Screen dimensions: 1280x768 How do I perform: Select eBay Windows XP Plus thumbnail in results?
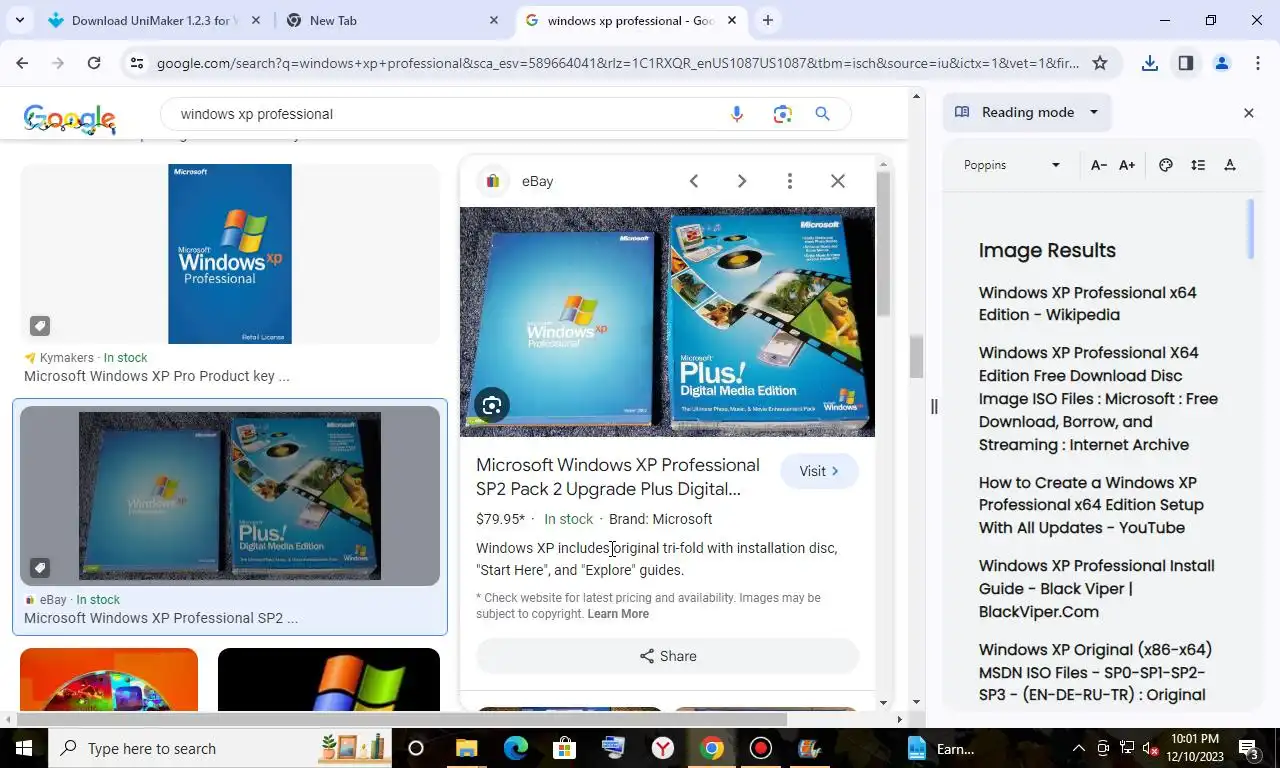tap(230, 495)
